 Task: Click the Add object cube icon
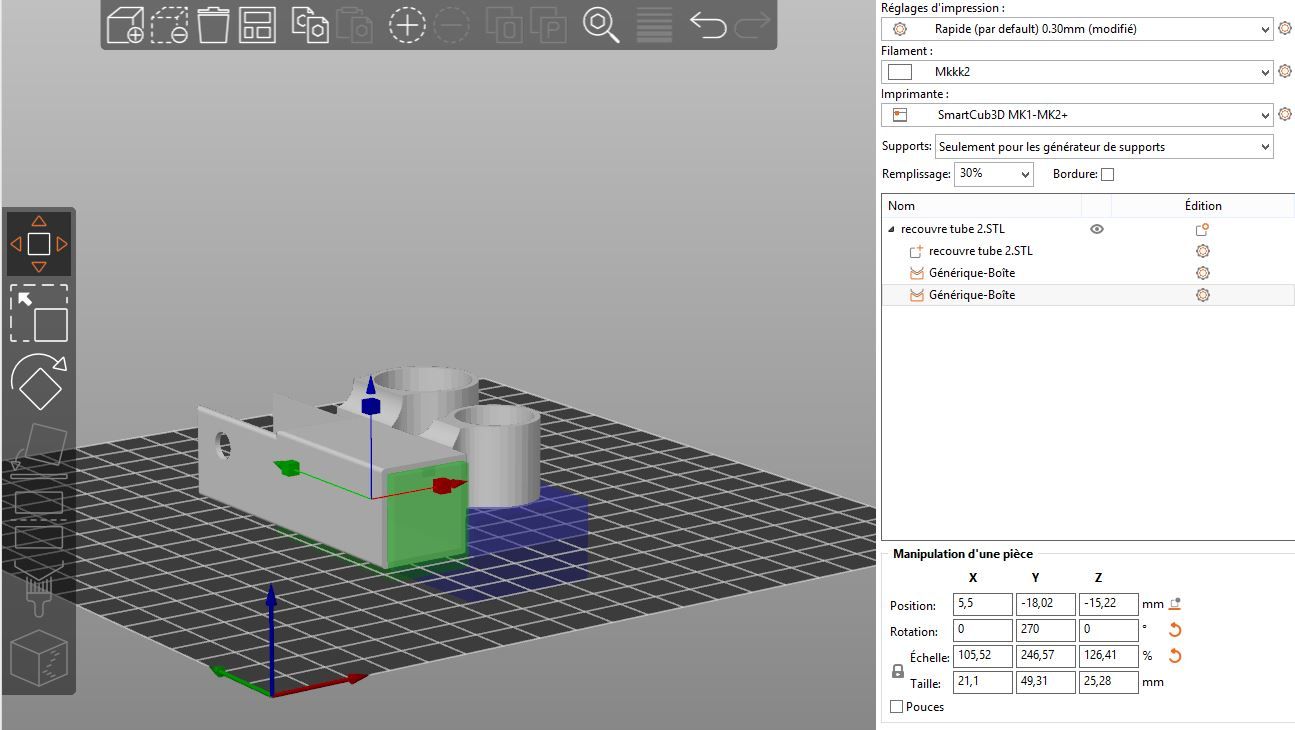[125, 25]
